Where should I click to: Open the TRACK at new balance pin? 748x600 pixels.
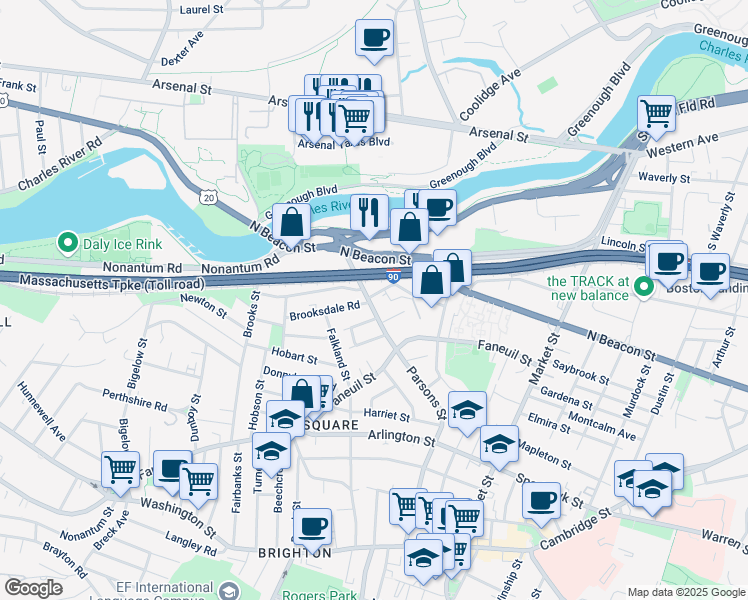pyautogui.click(x=644, y=288)
